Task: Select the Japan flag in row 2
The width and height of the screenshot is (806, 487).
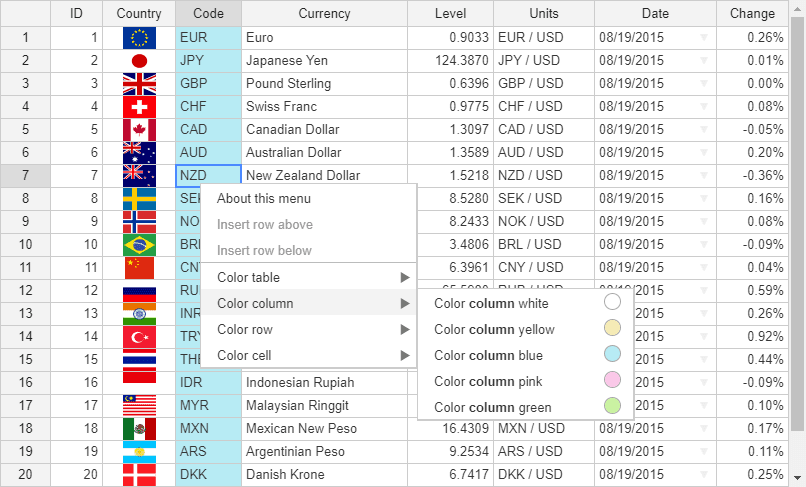Action: (x=139, y=61)
